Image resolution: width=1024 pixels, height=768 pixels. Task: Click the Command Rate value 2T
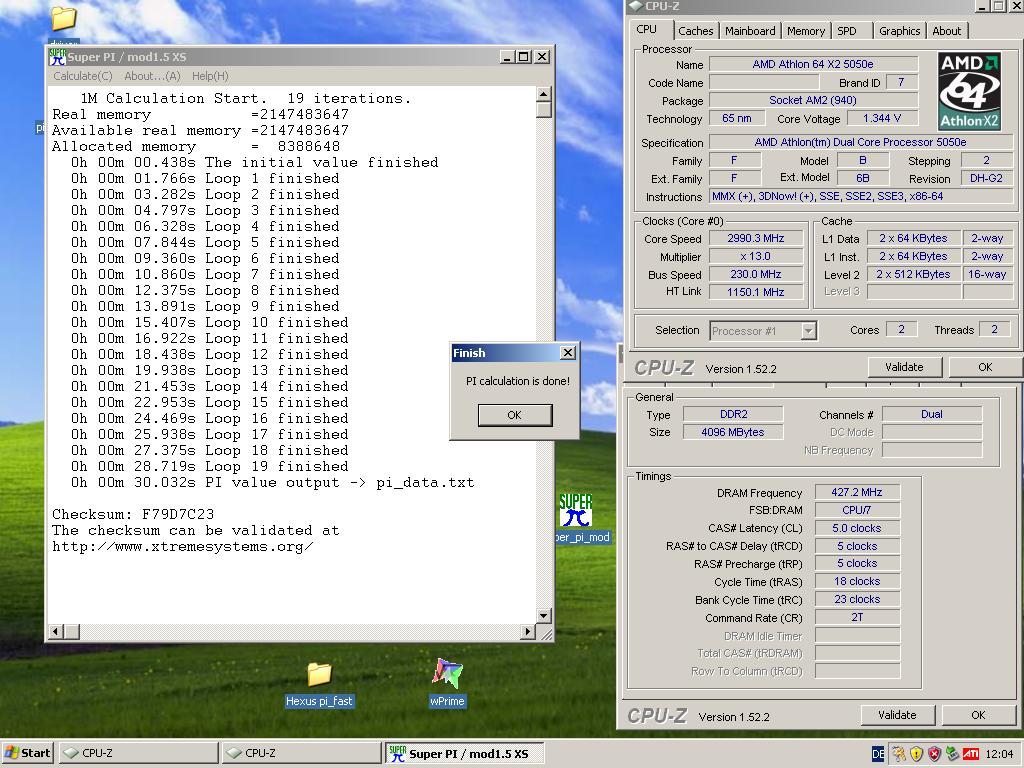(x=857, y=617)
